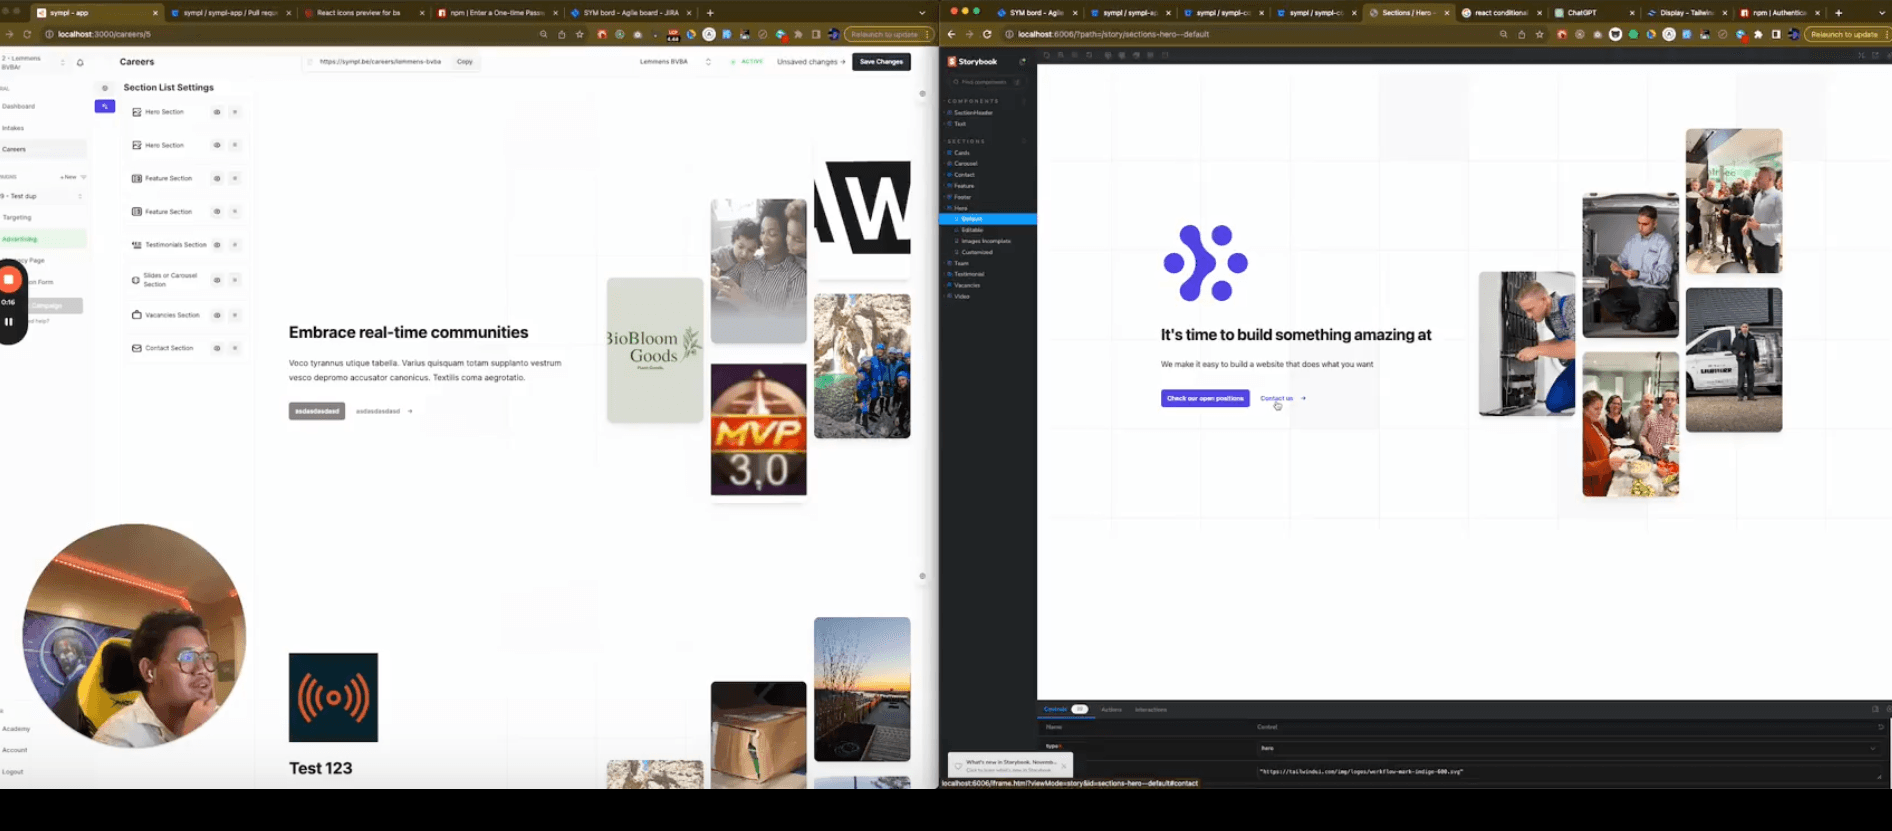
Task: Expand the Vacancies section in Storybook
Action: [966, 285]
